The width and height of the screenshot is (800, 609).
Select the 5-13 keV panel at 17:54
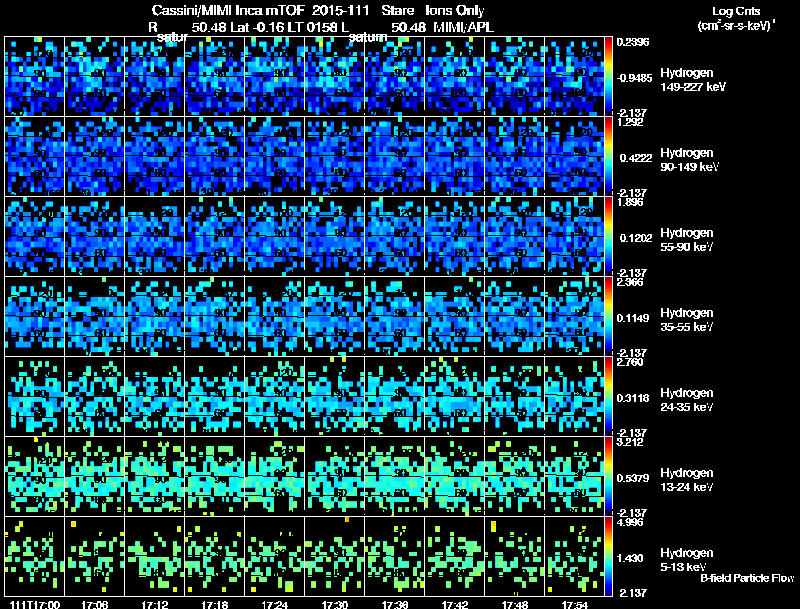click(x=574, y=556)
